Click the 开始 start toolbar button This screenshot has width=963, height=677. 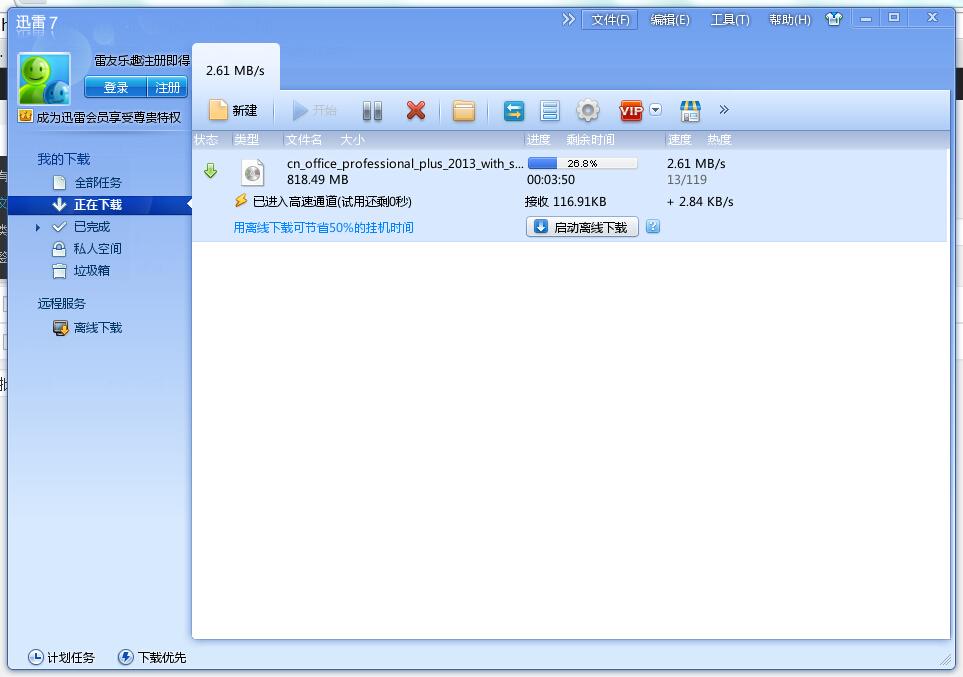[314, 111]
